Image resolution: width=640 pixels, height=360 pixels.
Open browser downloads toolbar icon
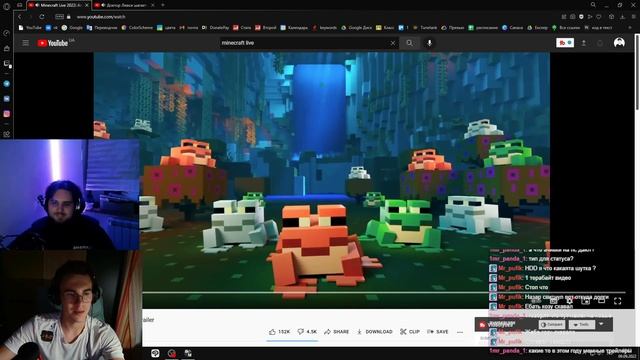(622, 17)
